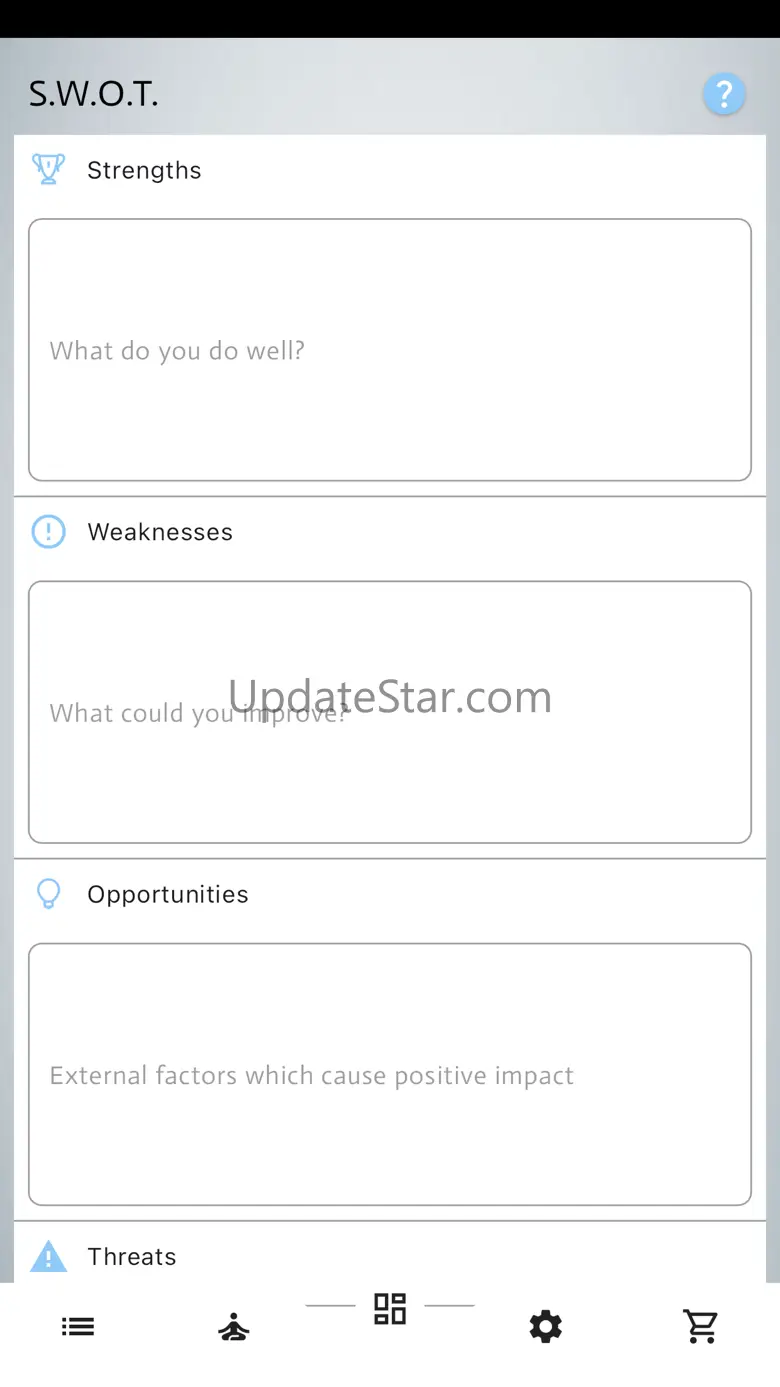Viewport: 780px width, 1387px height.
Task: Open the help question mark button
Action: pyautogui.click(x=723, y=95)
